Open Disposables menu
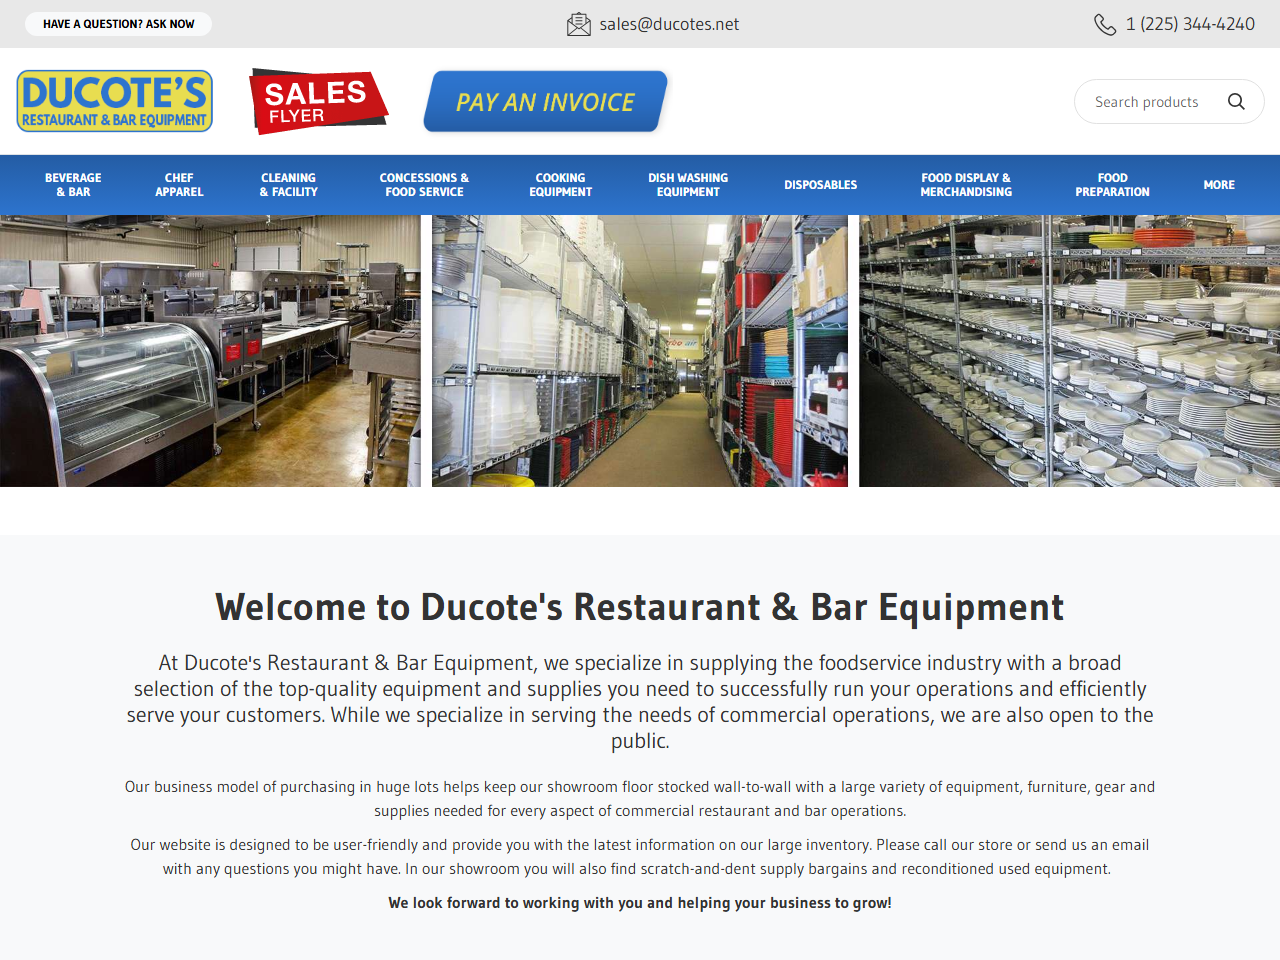The height and width of the screenshot is (960, 1280). pos(820,185)
